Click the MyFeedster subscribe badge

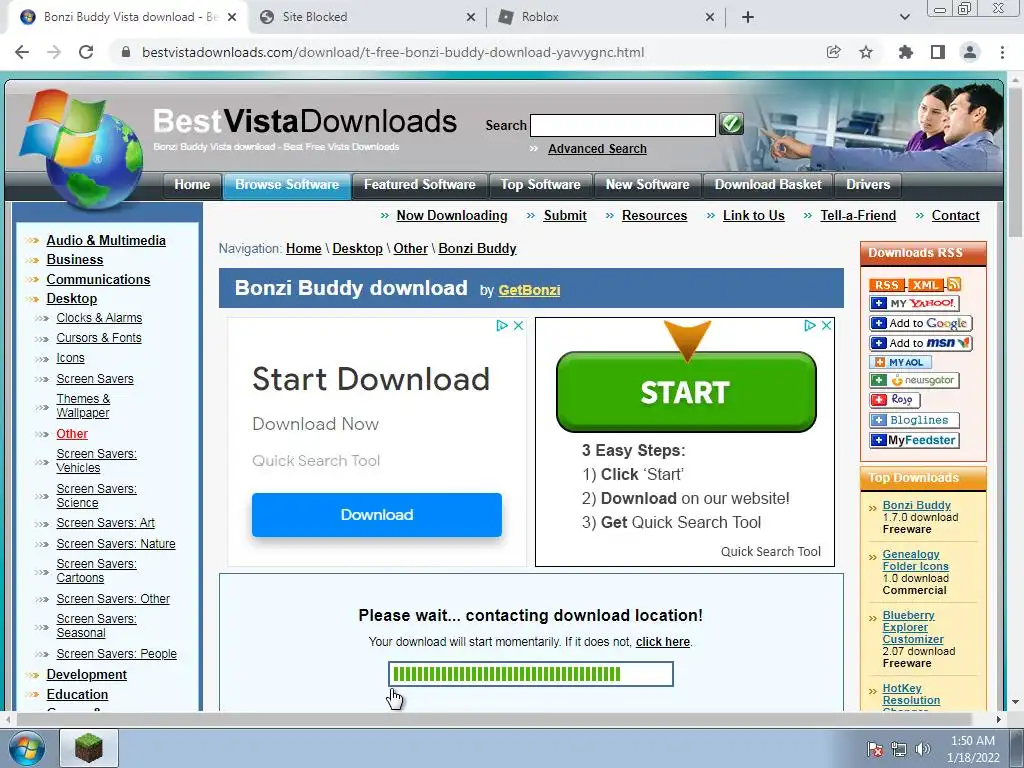[914, 440]
